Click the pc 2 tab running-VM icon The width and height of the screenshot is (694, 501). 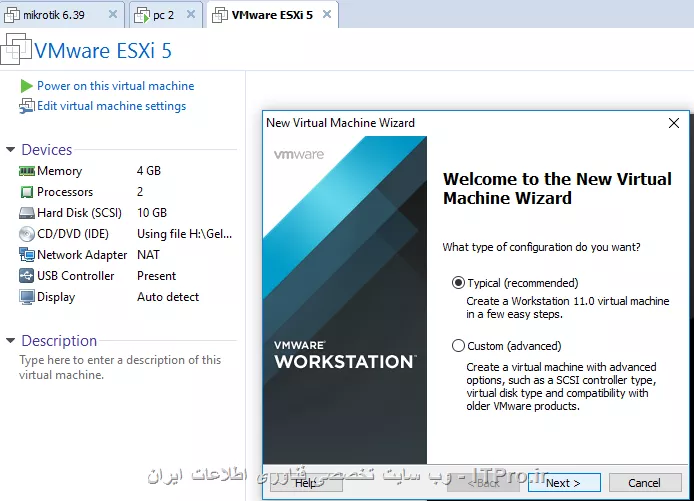(x=142, y=15)
